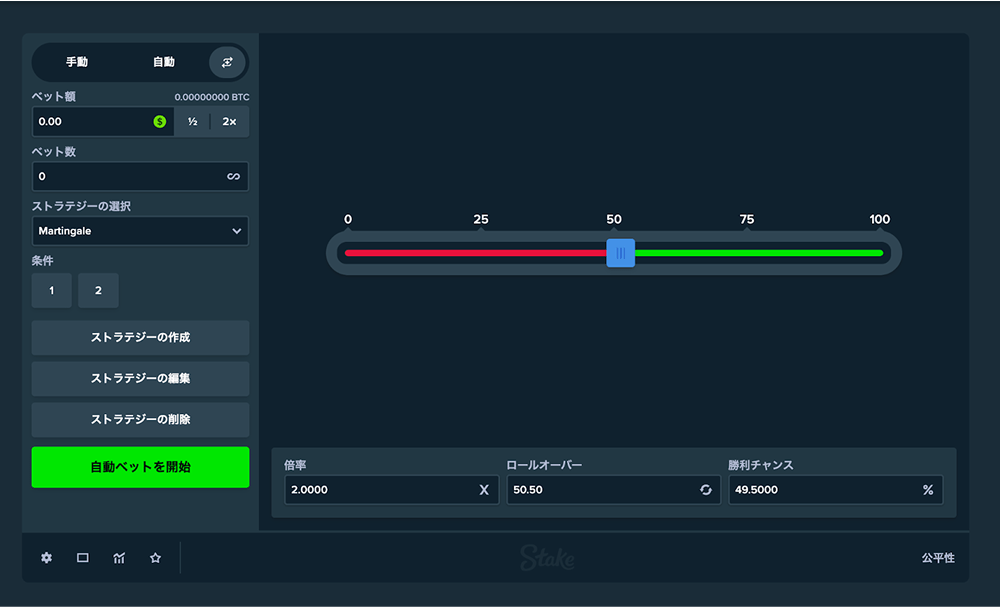1000x607 pixels.
Task: Click the 0.00000000 BTC balance text
Action: [x=212, y=97]
